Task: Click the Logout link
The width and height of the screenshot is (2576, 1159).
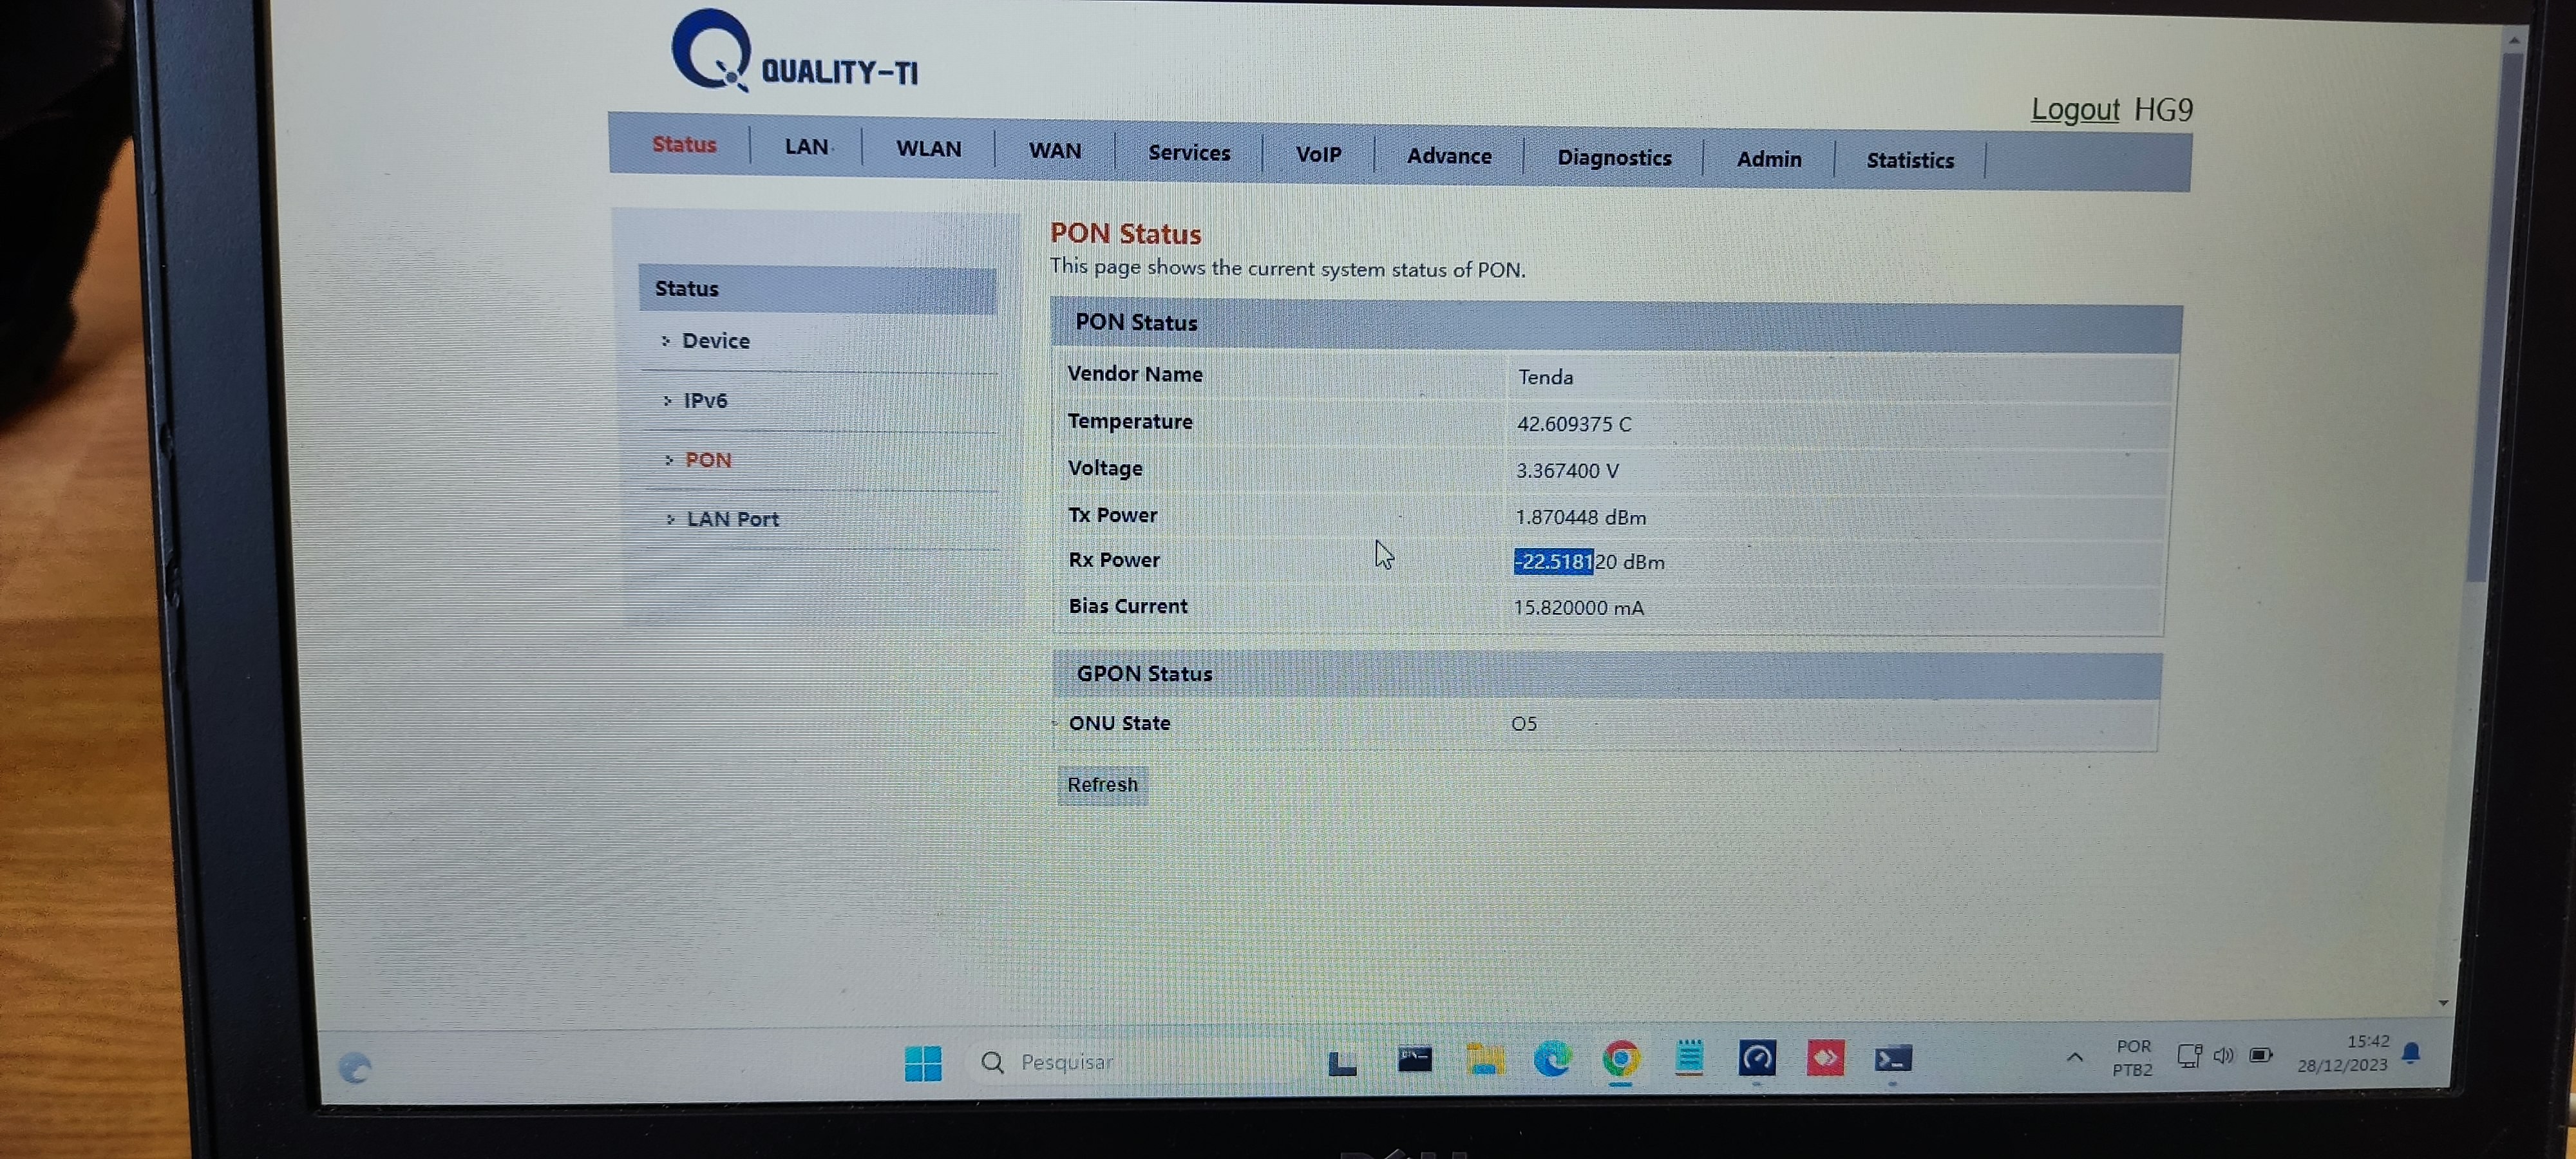Action: coord(2074,109)
